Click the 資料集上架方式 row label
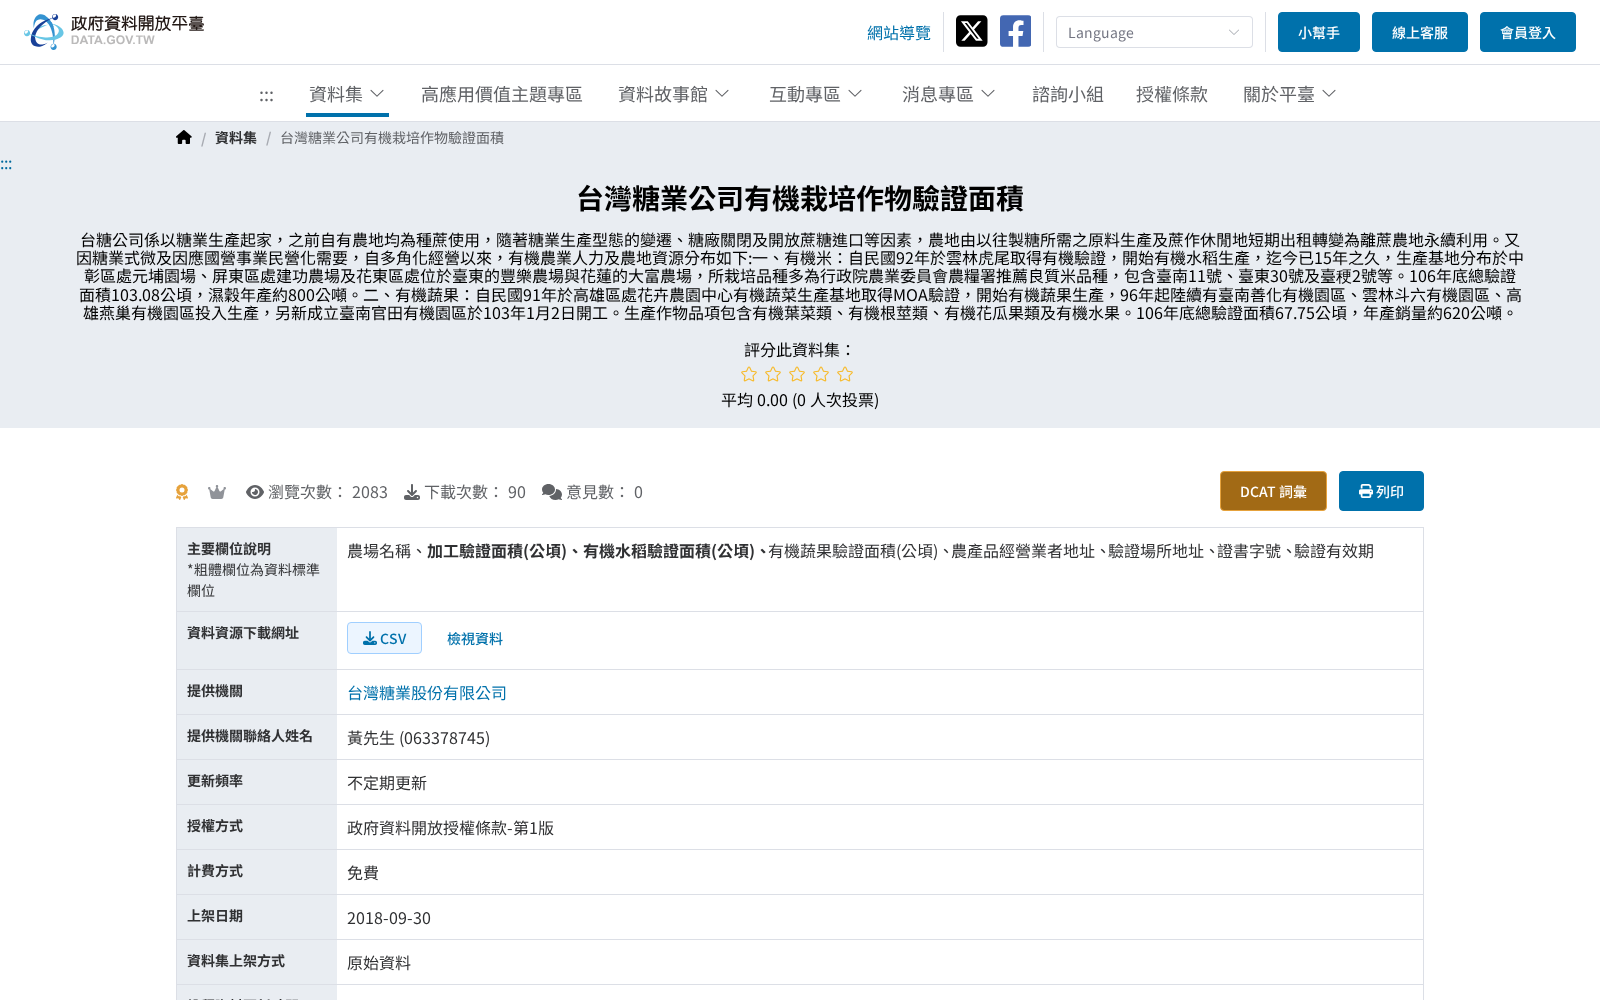 tap(236, 961)
